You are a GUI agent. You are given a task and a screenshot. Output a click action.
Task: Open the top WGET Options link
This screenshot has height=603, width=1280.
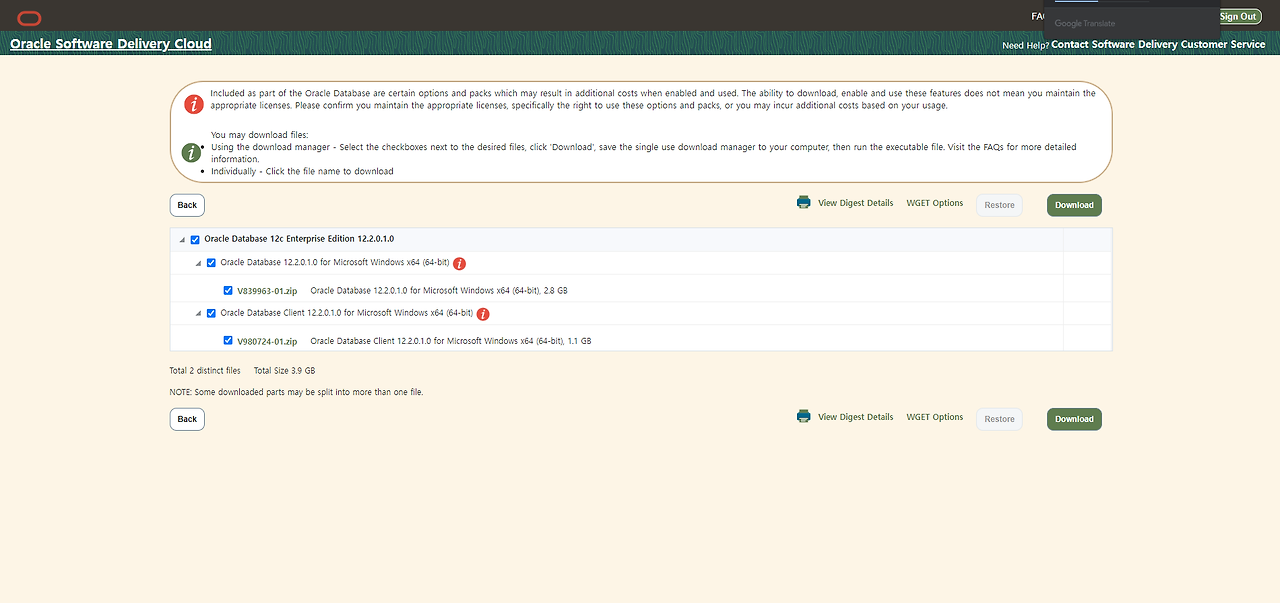[935, 203]
